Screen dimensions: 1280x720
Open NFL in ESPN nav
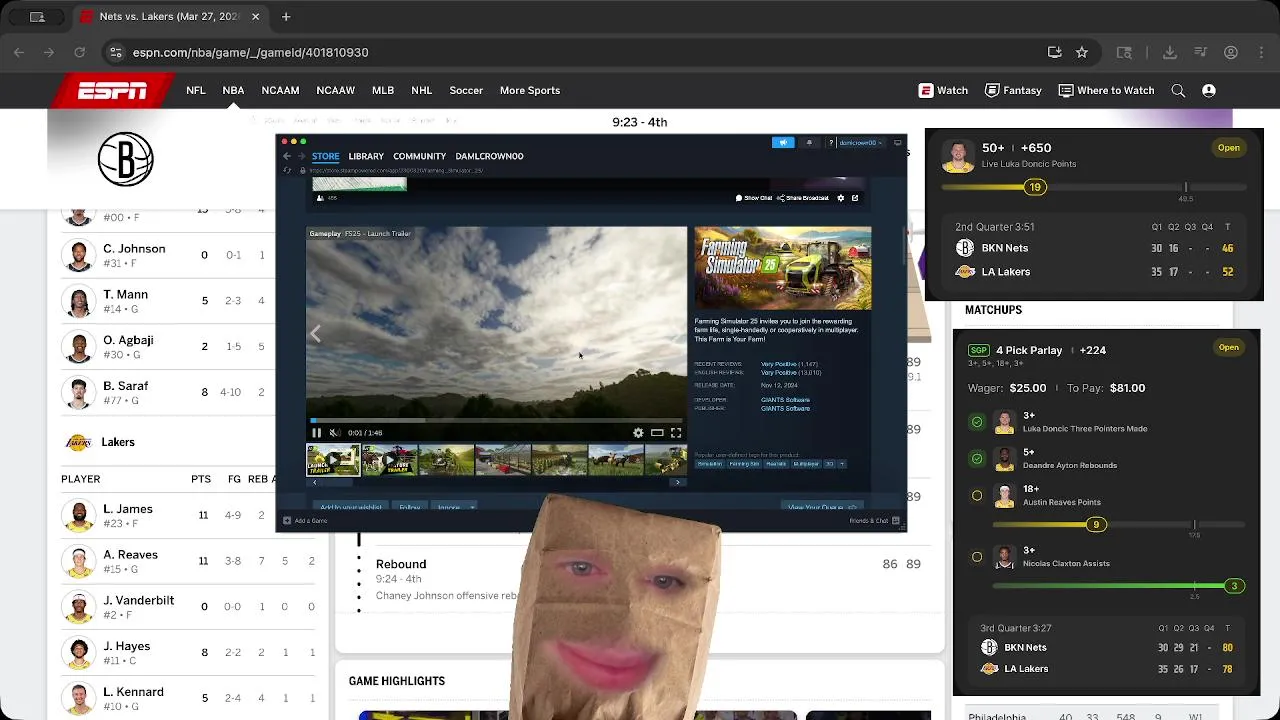pos(196,91)
